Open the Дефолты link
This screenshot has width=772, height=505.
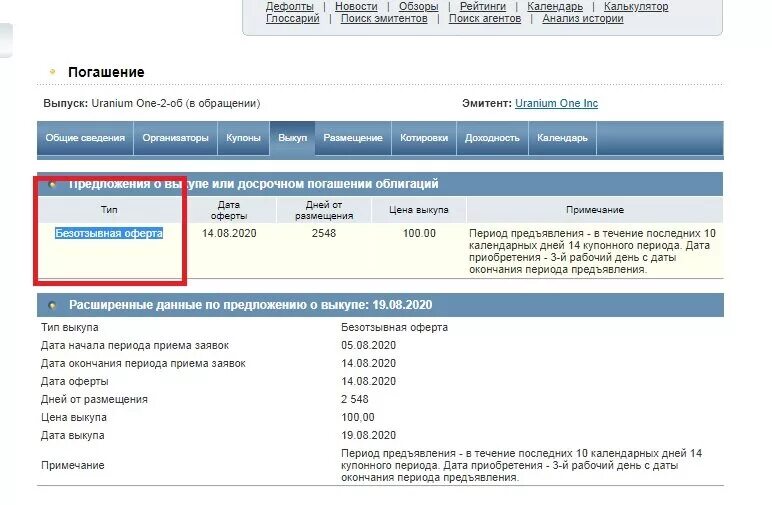coord(290,6)
